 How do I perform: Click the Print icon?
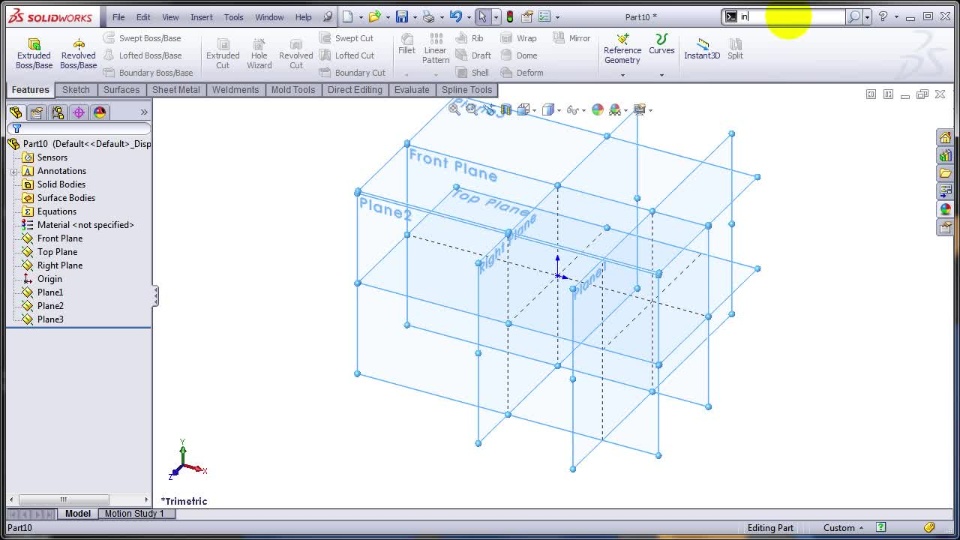pos(429,17)
